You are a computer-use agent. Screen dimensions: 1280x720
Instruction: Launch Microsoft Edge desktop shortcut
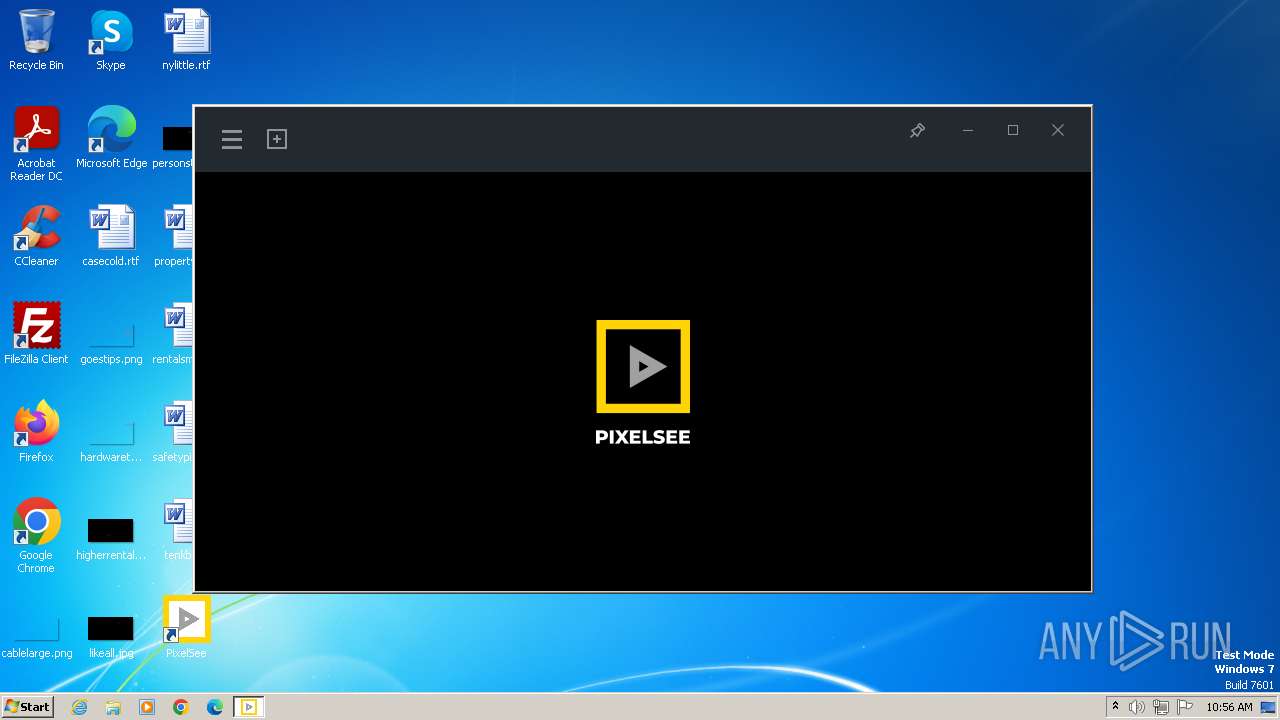click(111, 138)
